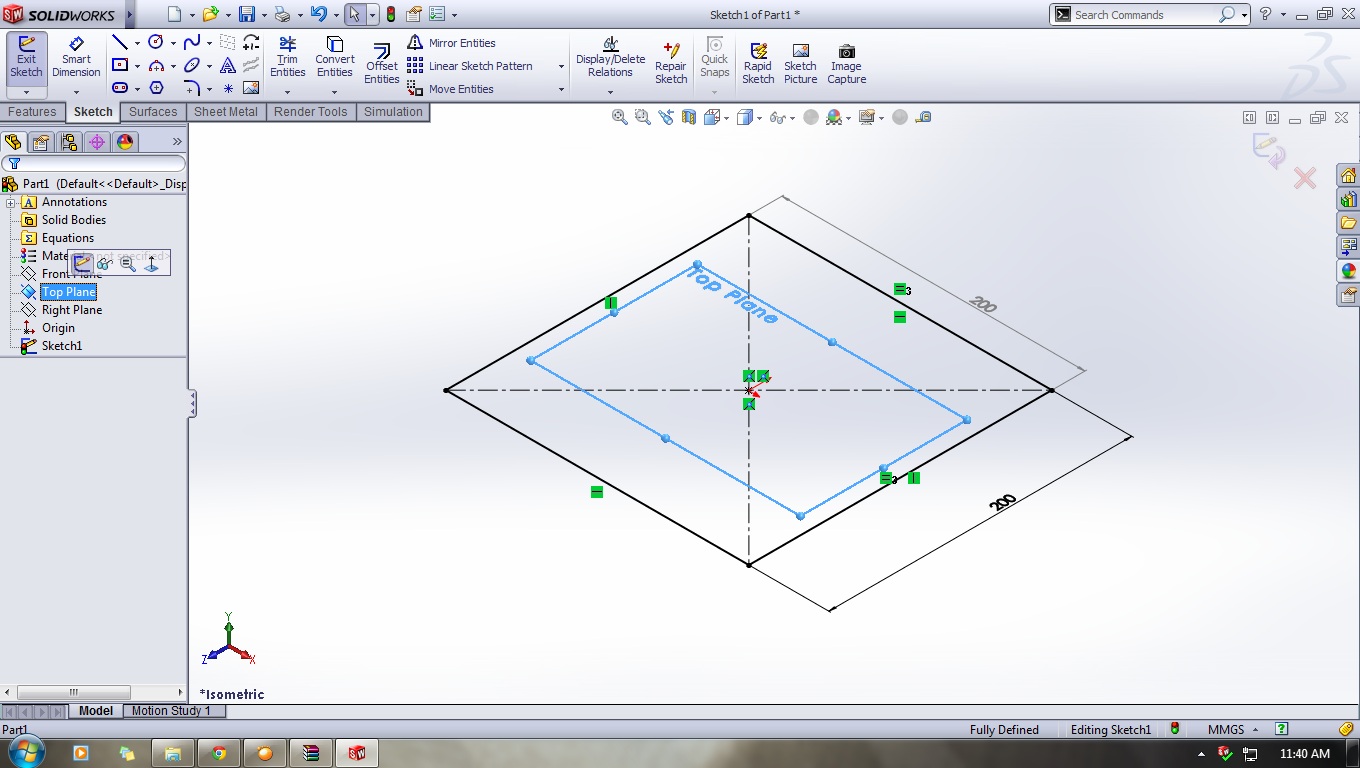Open the DisplayManager appearance tab
Image resolution: width=1360 pixels, height=768 pixels.
click(125, 142)
